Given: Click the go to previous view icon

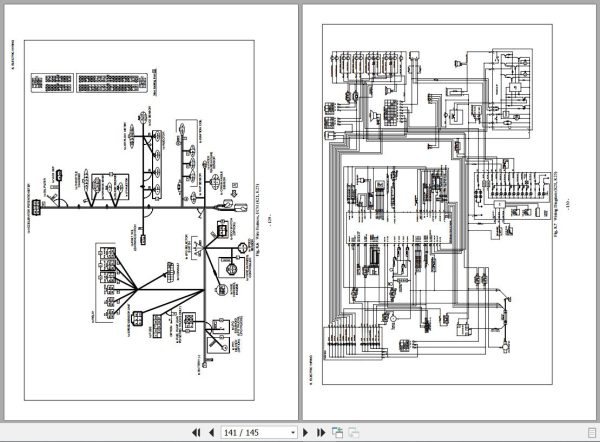Looking at the screenshot, I should tap(338, 432).
